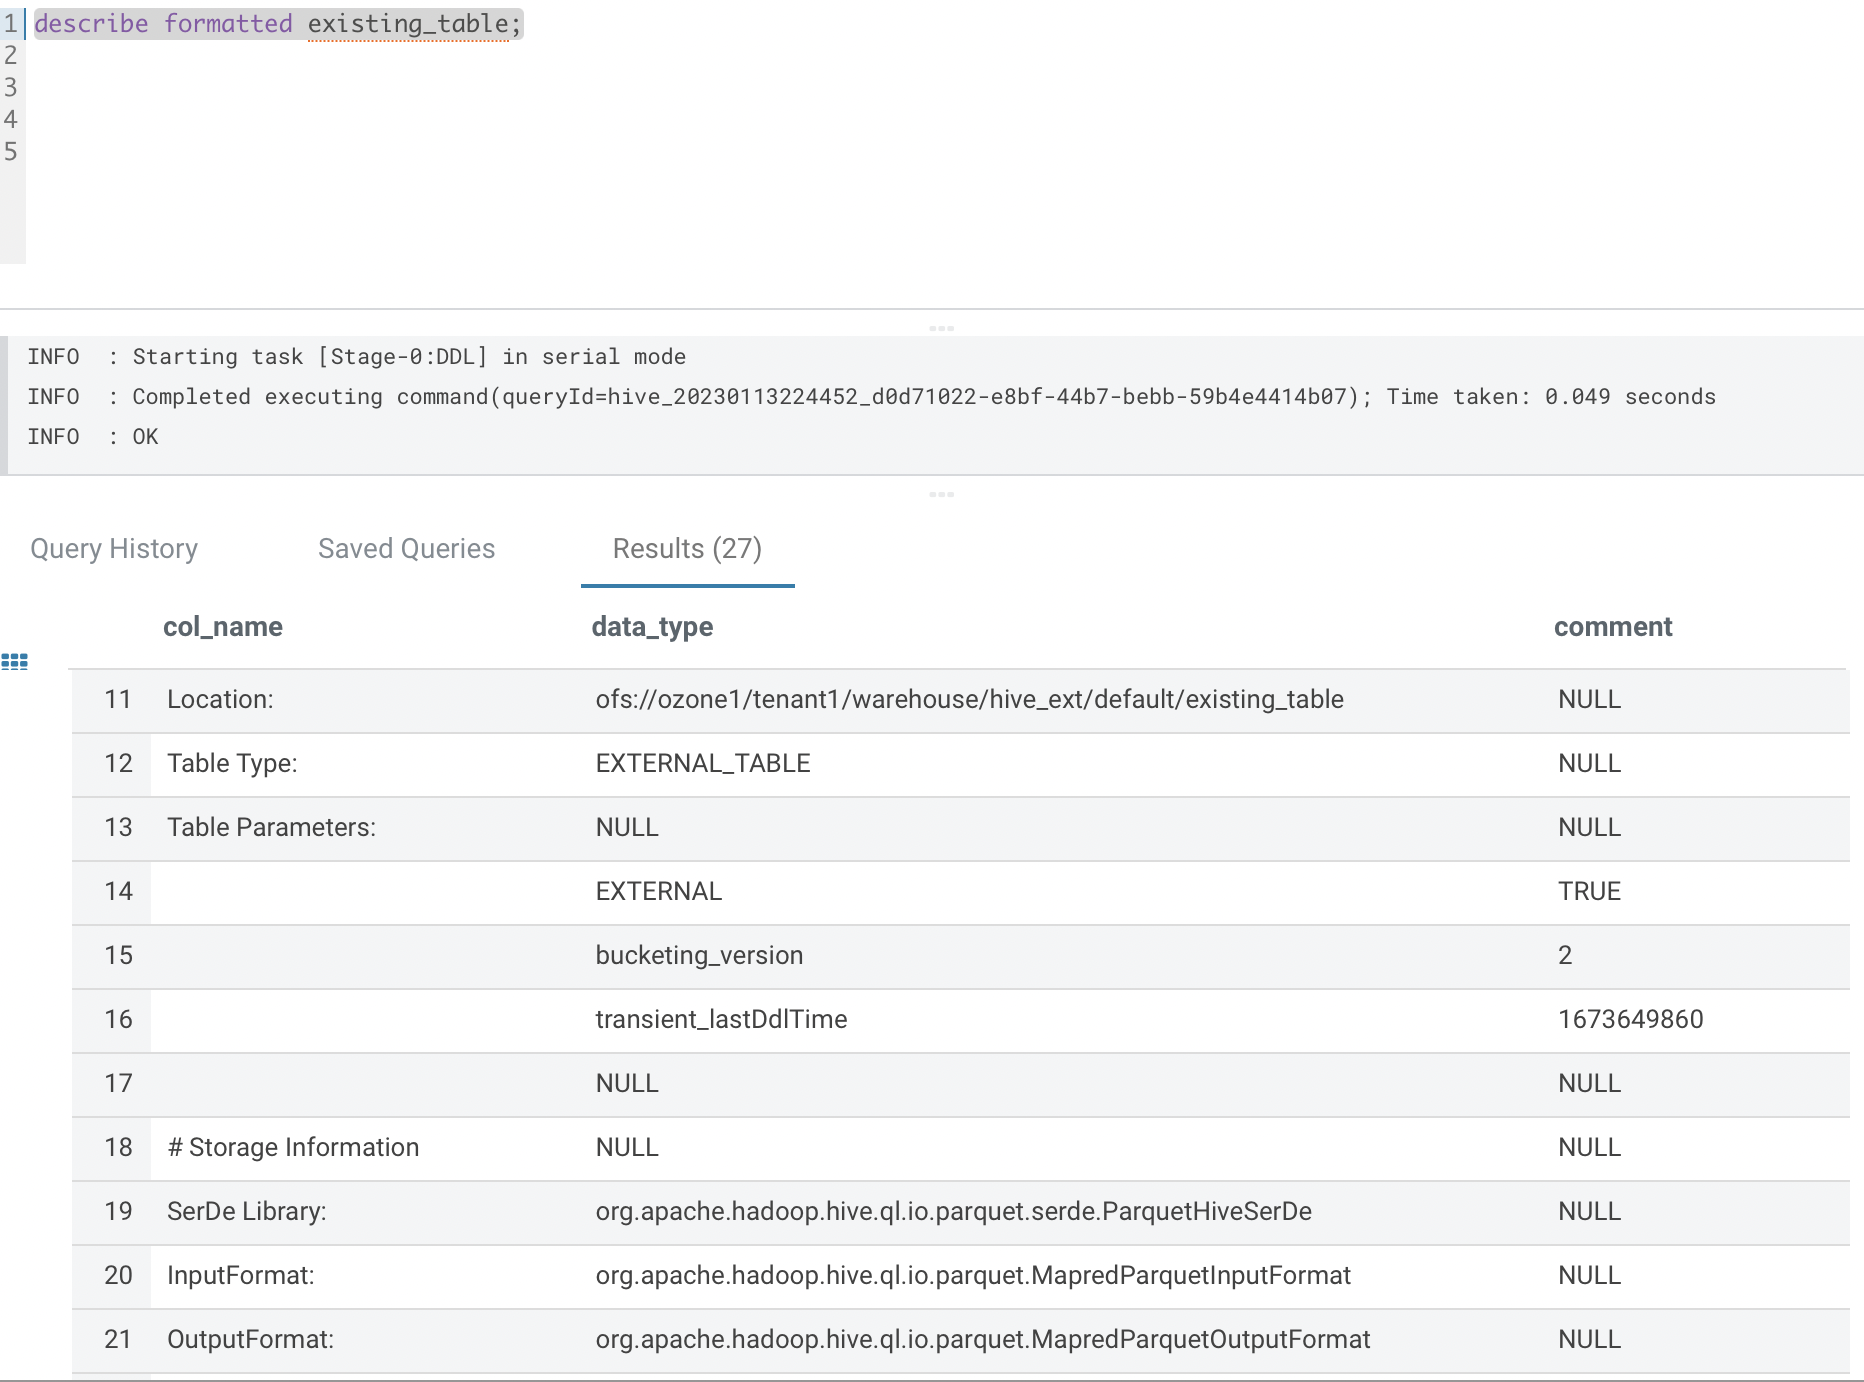Click the blue grid icon beside the results table
1864x1382 pixels.
[x=14, y=661]
